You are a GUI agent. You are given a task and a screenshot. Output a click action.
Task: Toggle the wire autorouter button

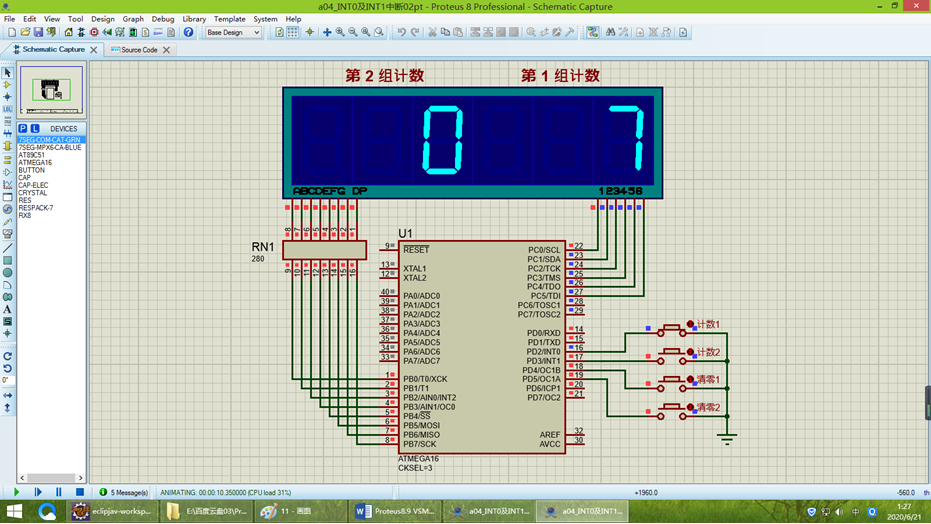pos(593,32)
